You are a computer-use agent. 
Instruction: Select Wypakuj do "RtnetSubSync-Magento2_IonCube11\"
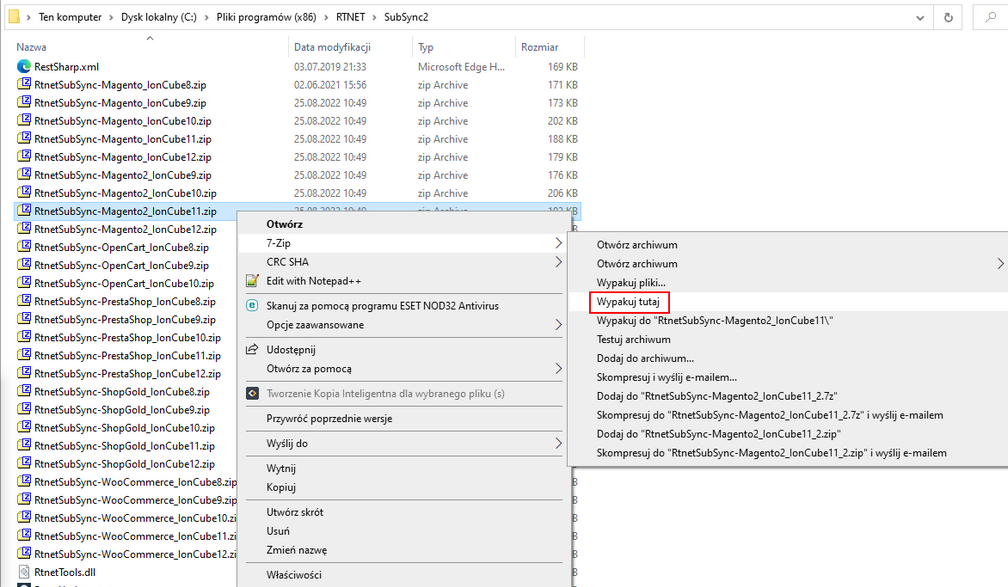point(714,320)
